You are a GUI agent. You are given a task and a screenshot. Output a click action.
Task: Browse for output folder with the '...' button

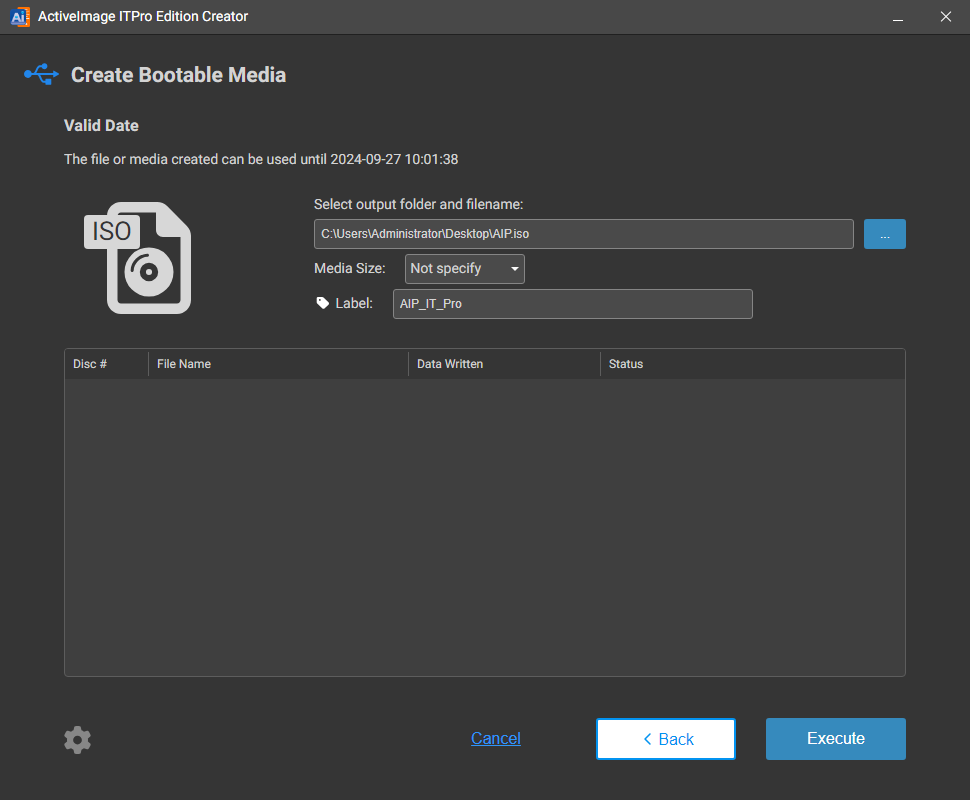click(x=884, y=234)
